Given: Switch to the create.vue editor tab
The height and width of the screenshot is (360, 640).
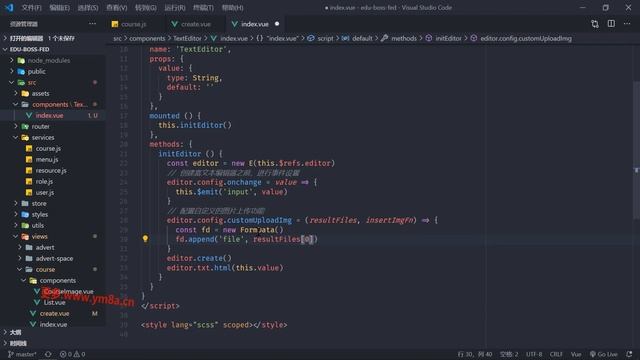Looking at the screenshot, I should coord(196,24).
